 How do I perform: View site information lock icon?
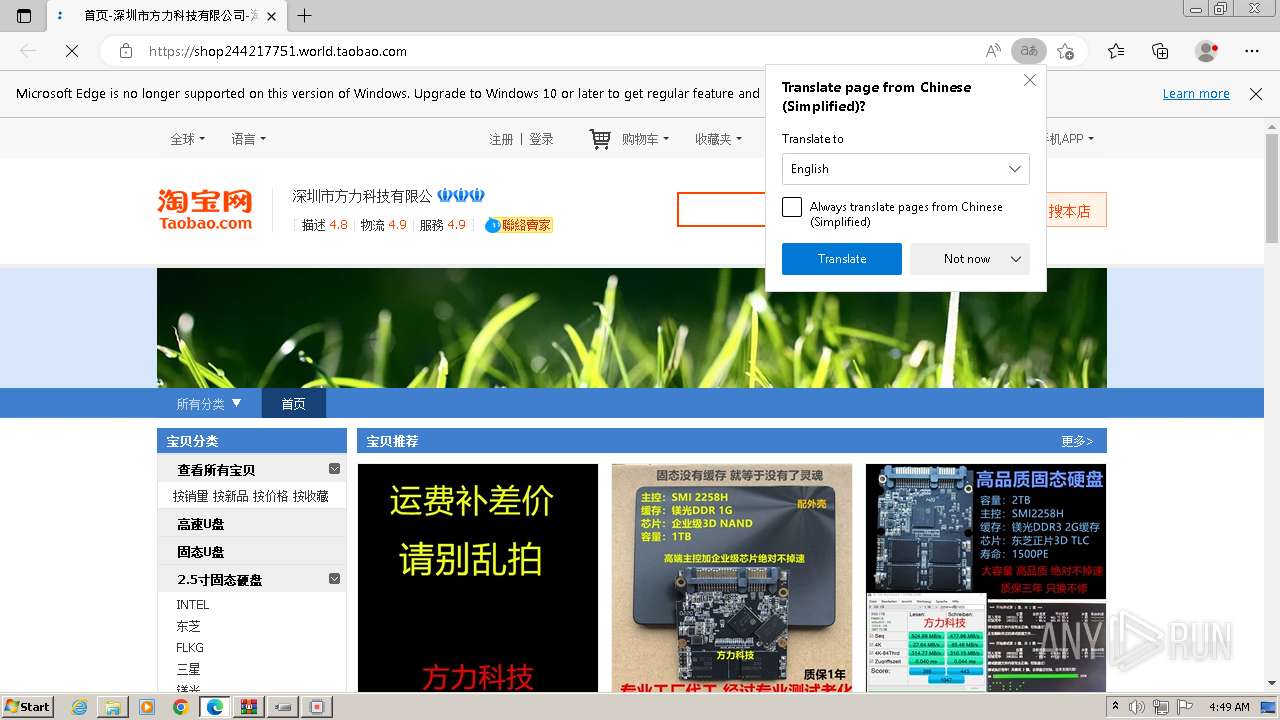tap(125, 51)
